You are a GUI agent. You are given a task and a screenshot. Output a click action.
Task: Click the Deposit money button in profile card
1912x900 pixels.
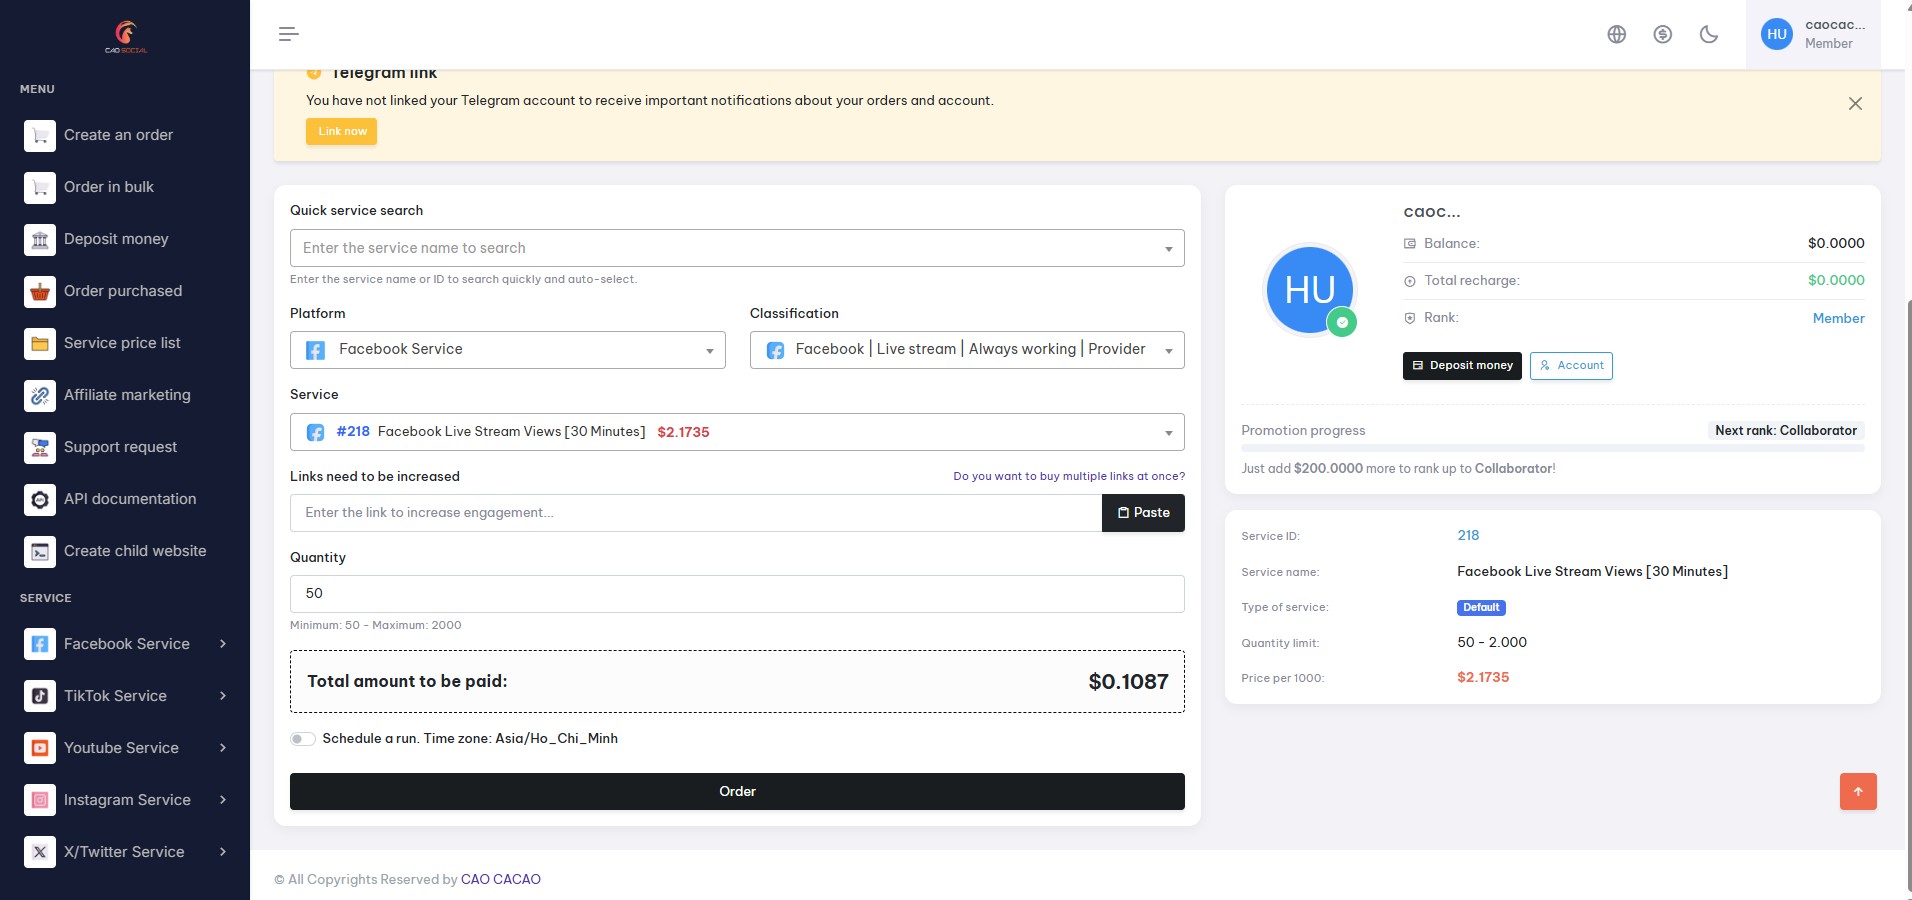1462,366
